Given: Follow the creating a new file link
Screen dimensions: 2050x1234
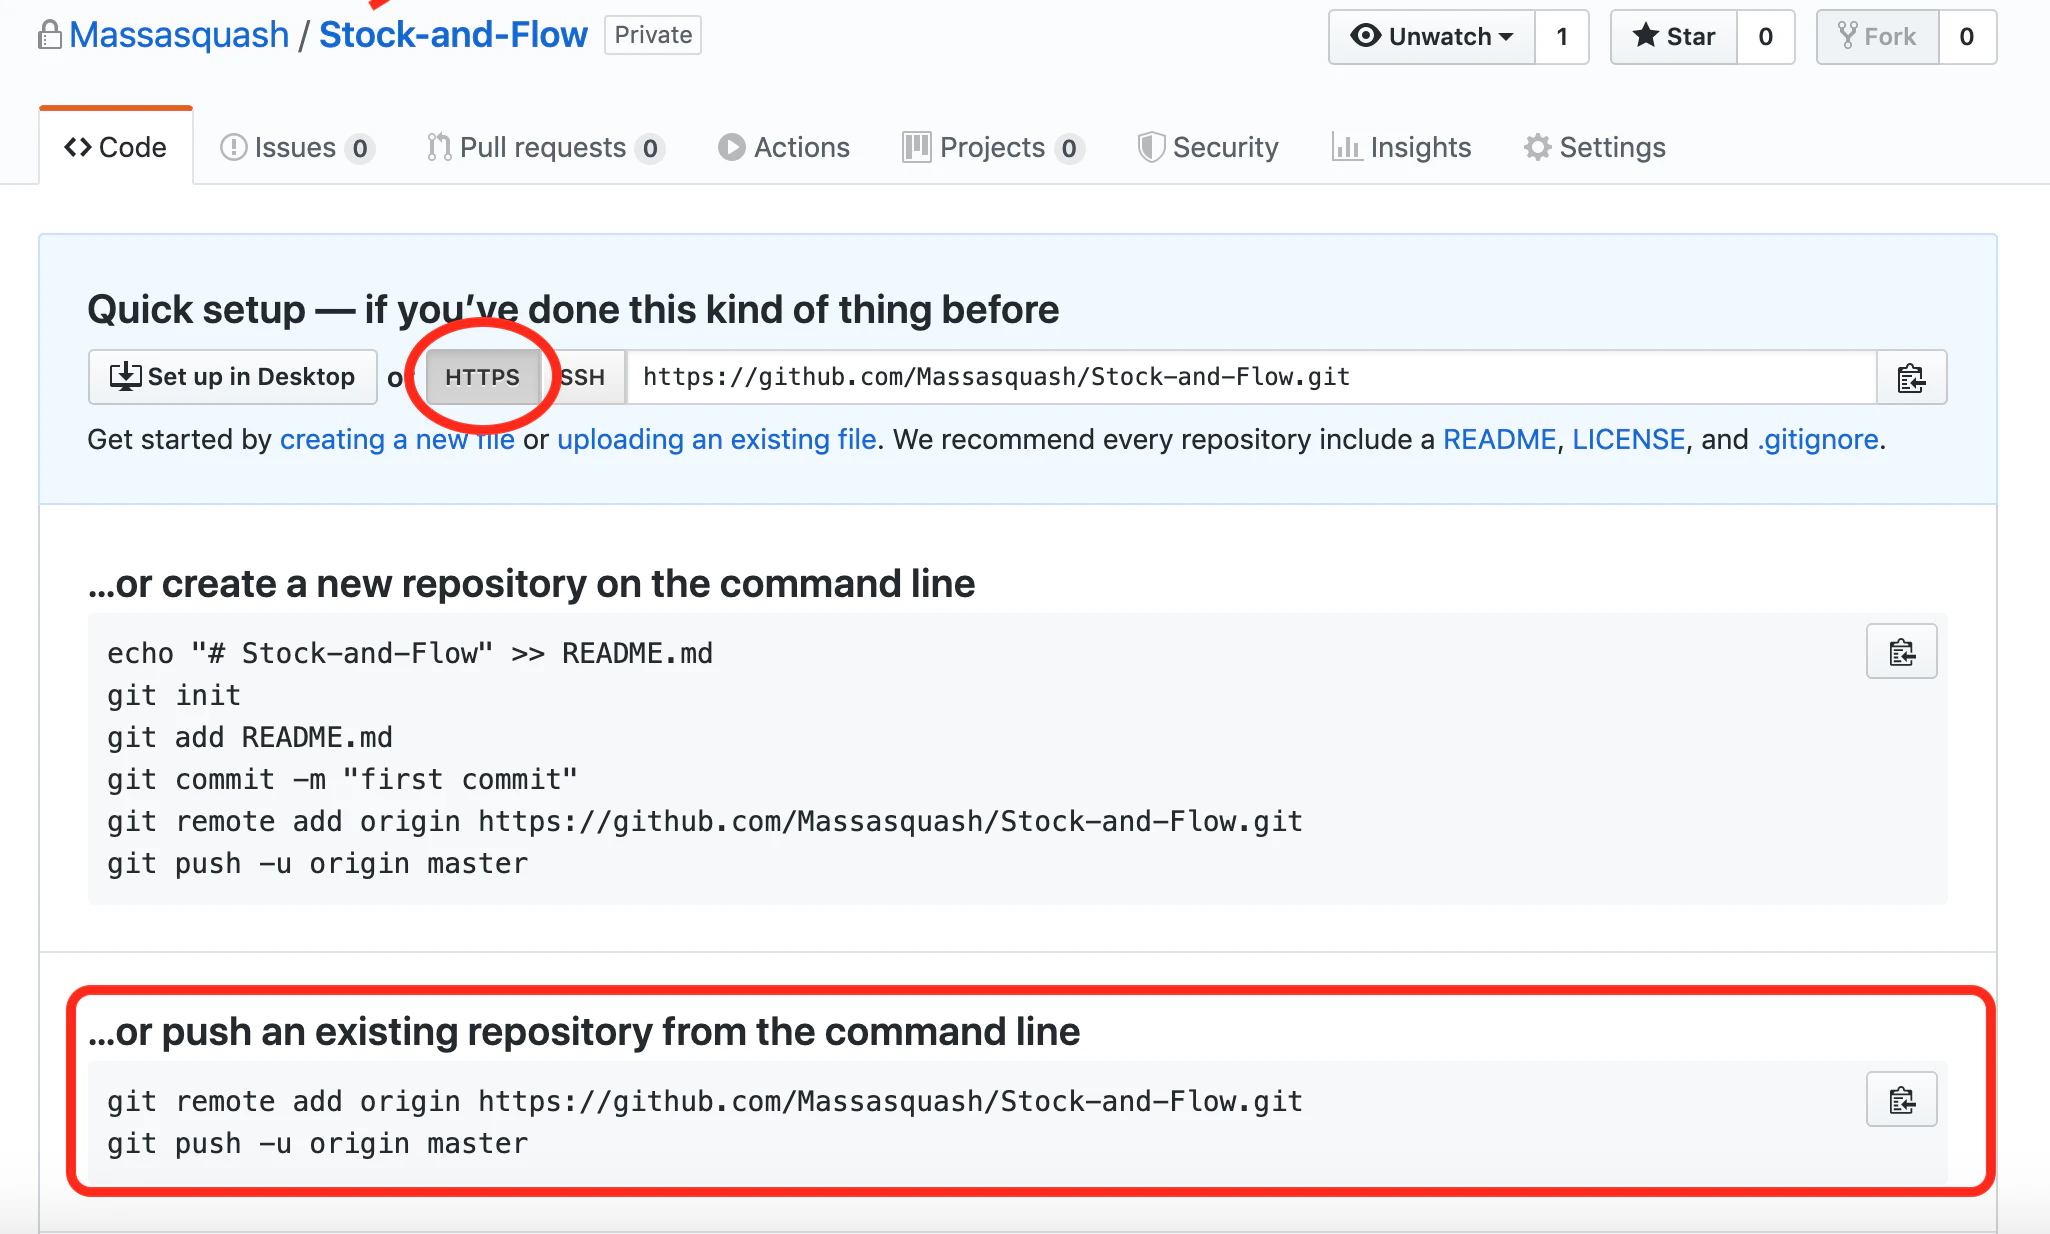Looking at the screenshot, I should [397, 440].
